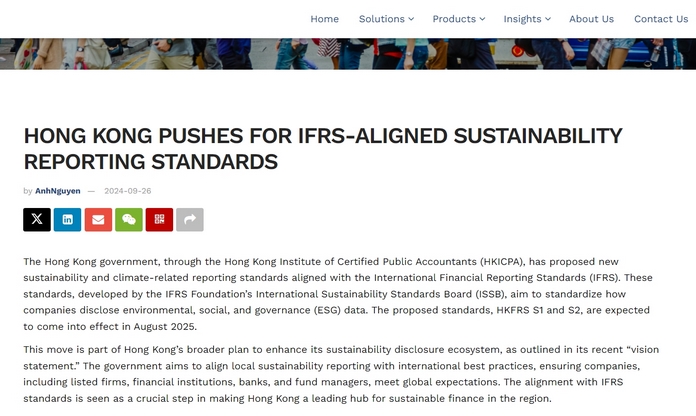Screen dimensions: 696x416
Task: Click the article headline about IFRS-aligned standards
Action: [322, 148]
